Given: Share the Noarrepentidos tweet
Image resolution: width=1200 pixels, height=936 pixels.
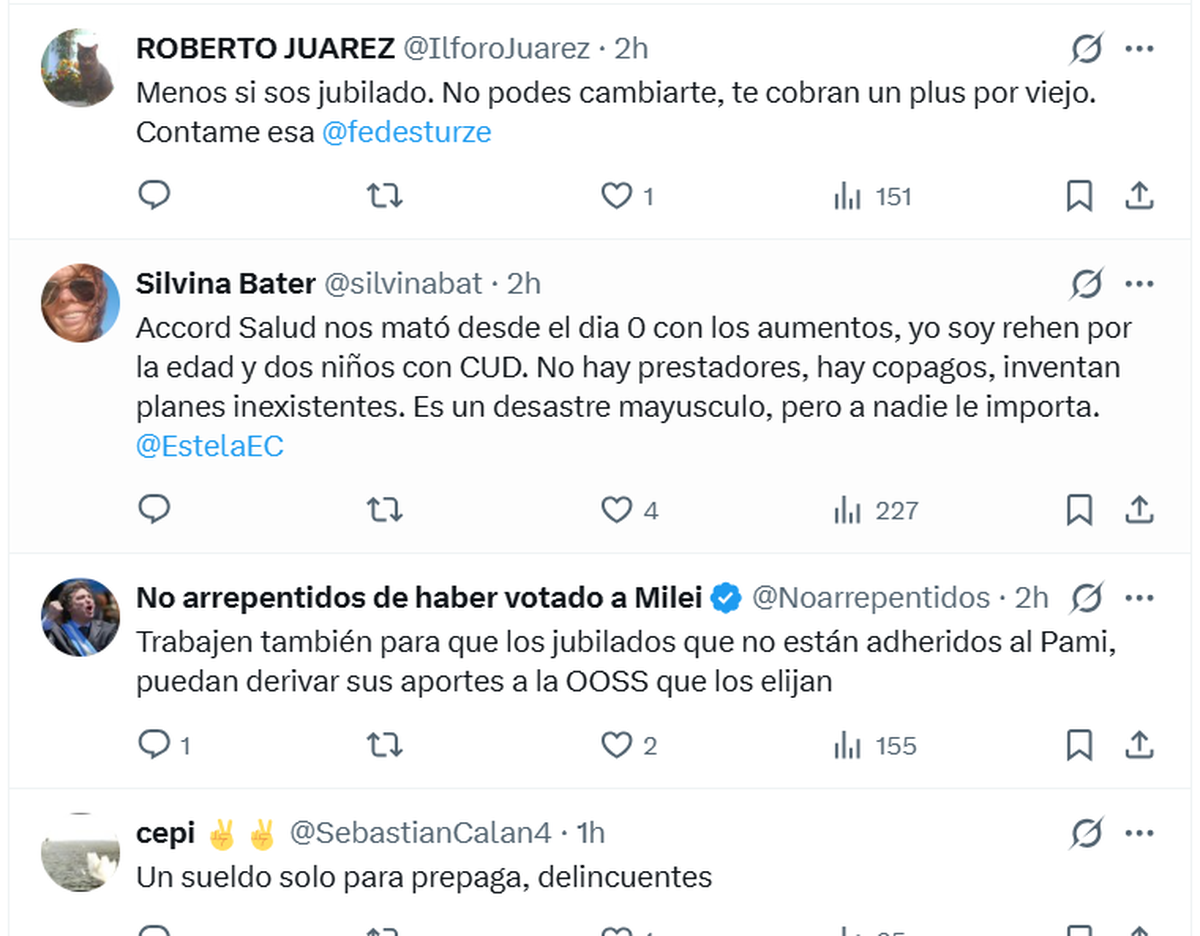Looking at the screenshot, I should 1140,745.
